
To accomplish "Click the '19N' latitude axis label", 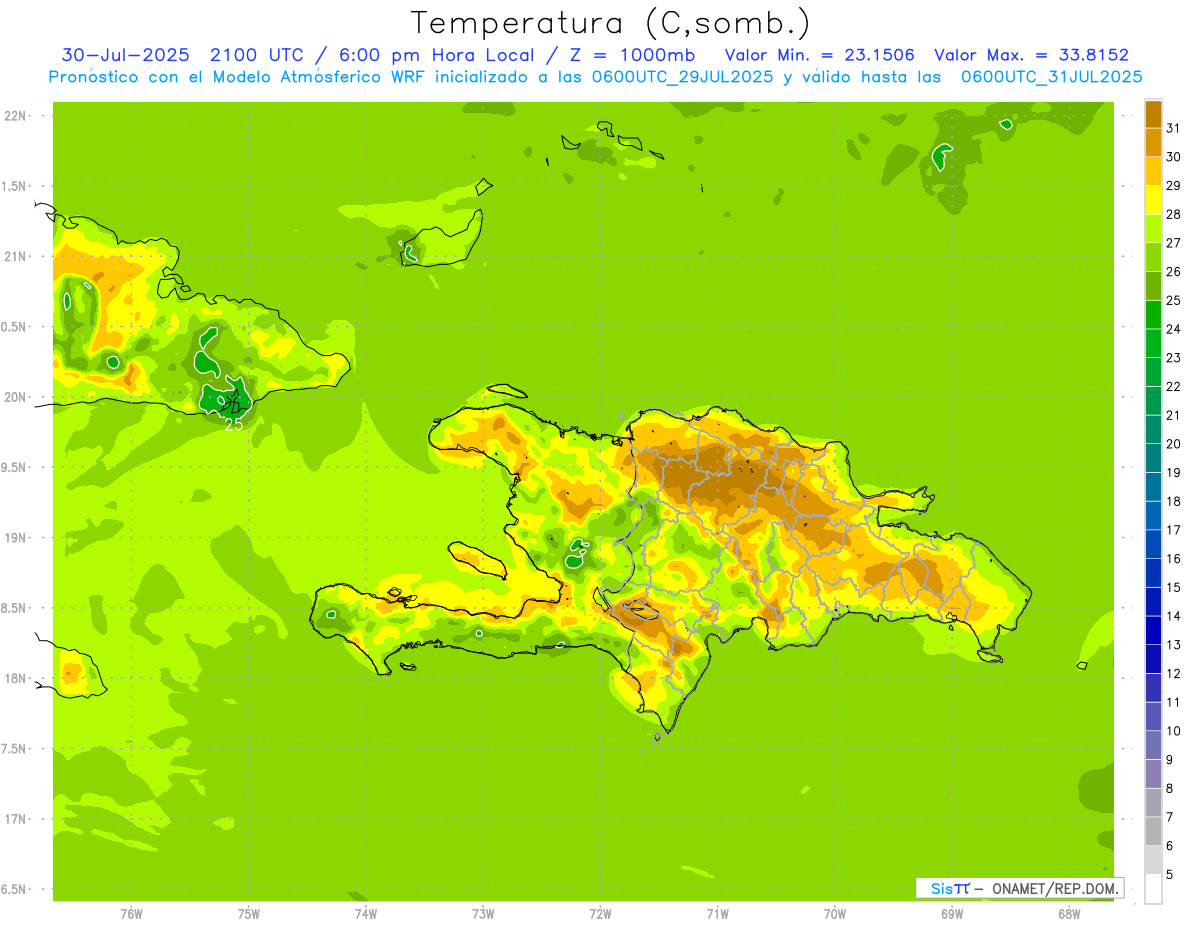I will click(x=15, y=538).
